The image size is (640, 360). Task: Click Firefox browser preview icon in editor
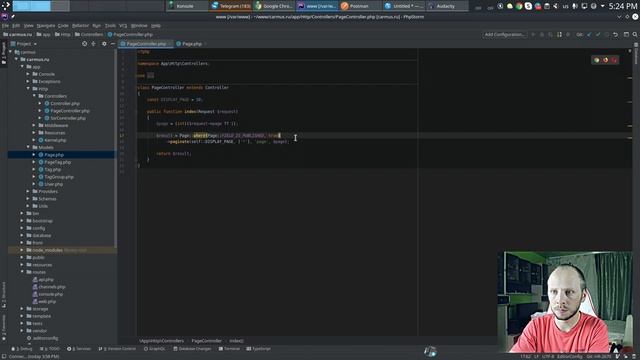[x=605, y=60]
